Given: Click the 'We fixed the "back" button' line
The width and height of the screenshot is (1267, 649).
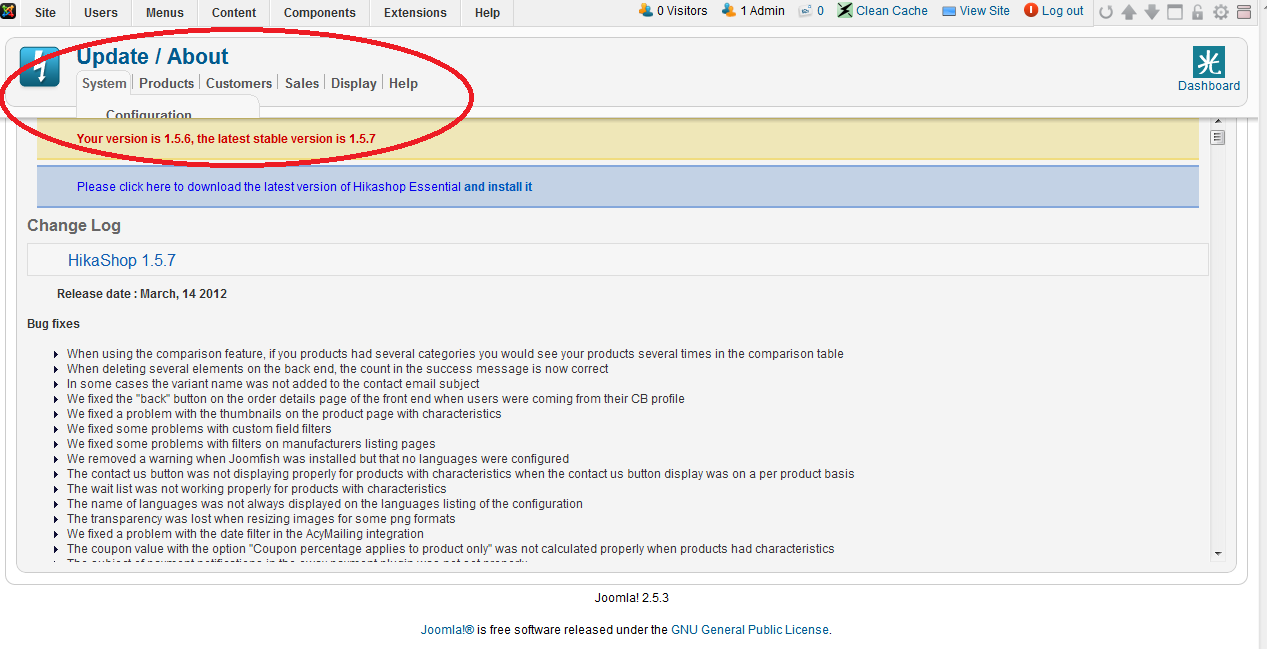Looking at the screenshot, I should pyautogui.click(x=376, y=399).
